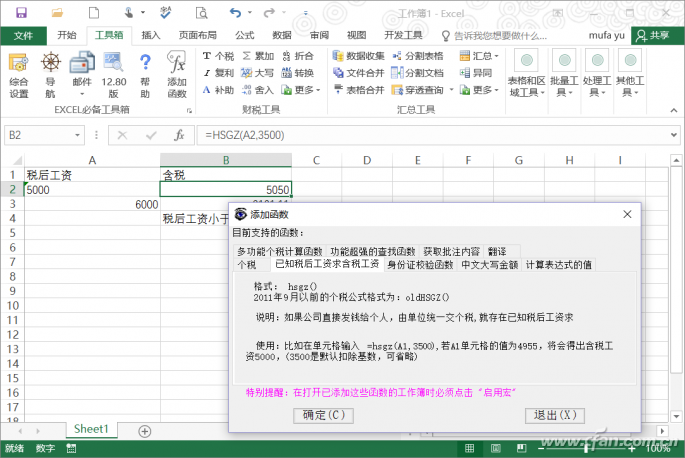685x458 pixels.
Task: Run spelling check icon in quick access toolbar
Action: (x=166, y=13)
